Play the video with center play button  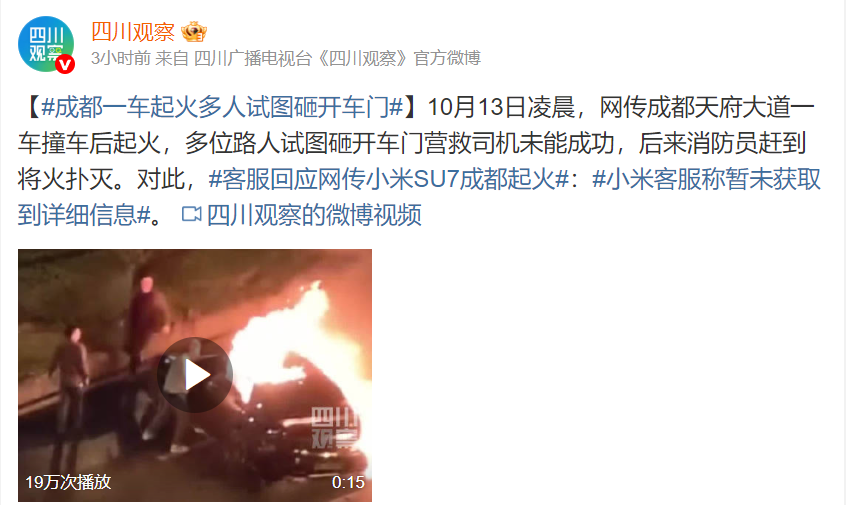(195, 375)
